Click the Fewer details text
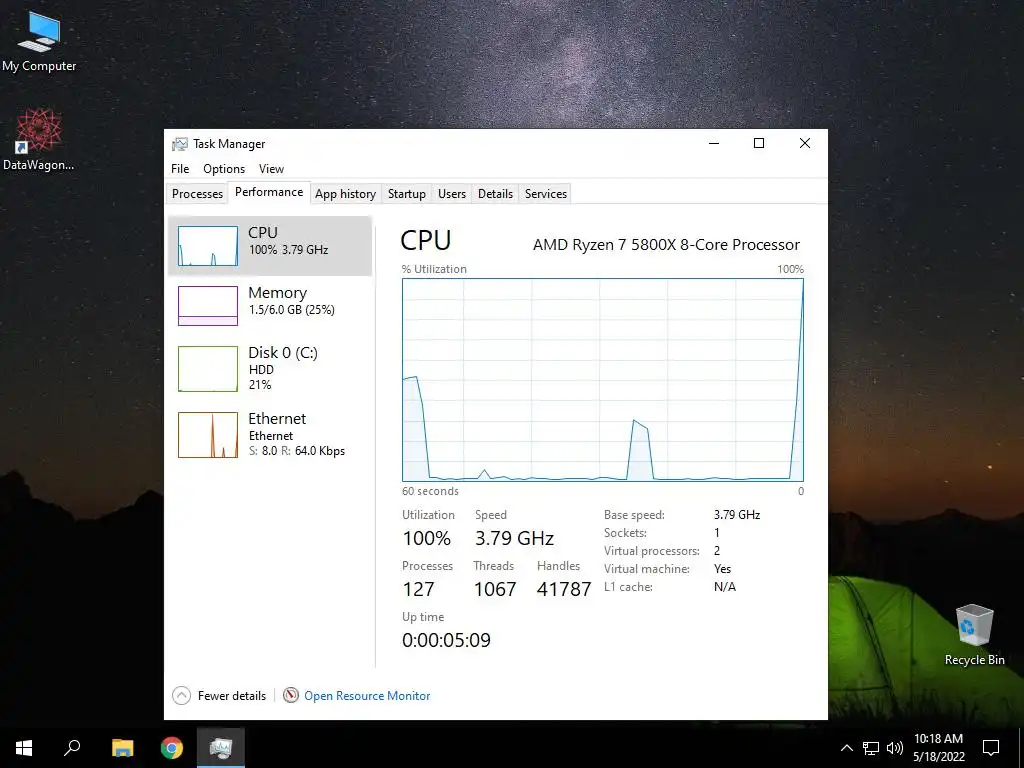The width and height of the screenshot is (1024, 768). coord(232,696)
